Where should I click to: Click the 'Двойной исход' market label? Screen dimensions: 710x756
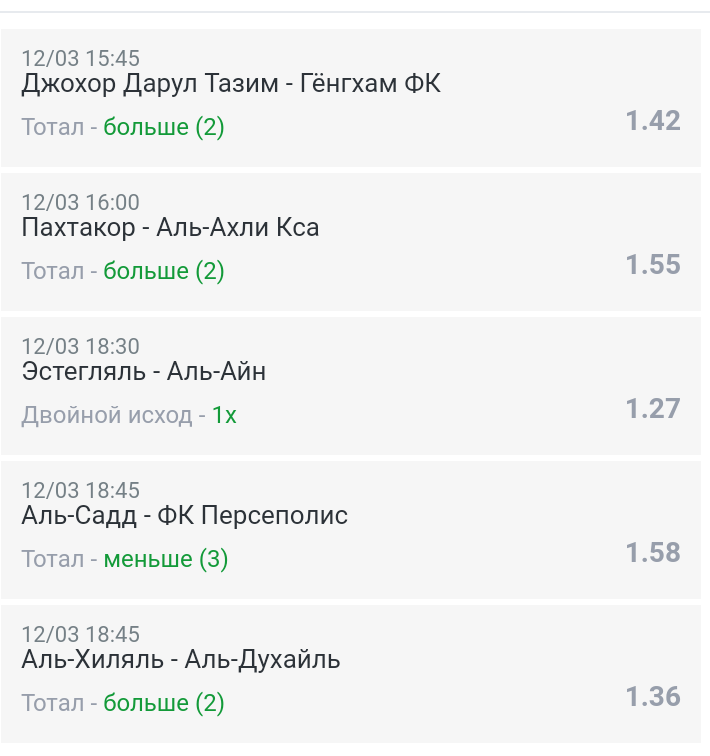coord(107,415)
